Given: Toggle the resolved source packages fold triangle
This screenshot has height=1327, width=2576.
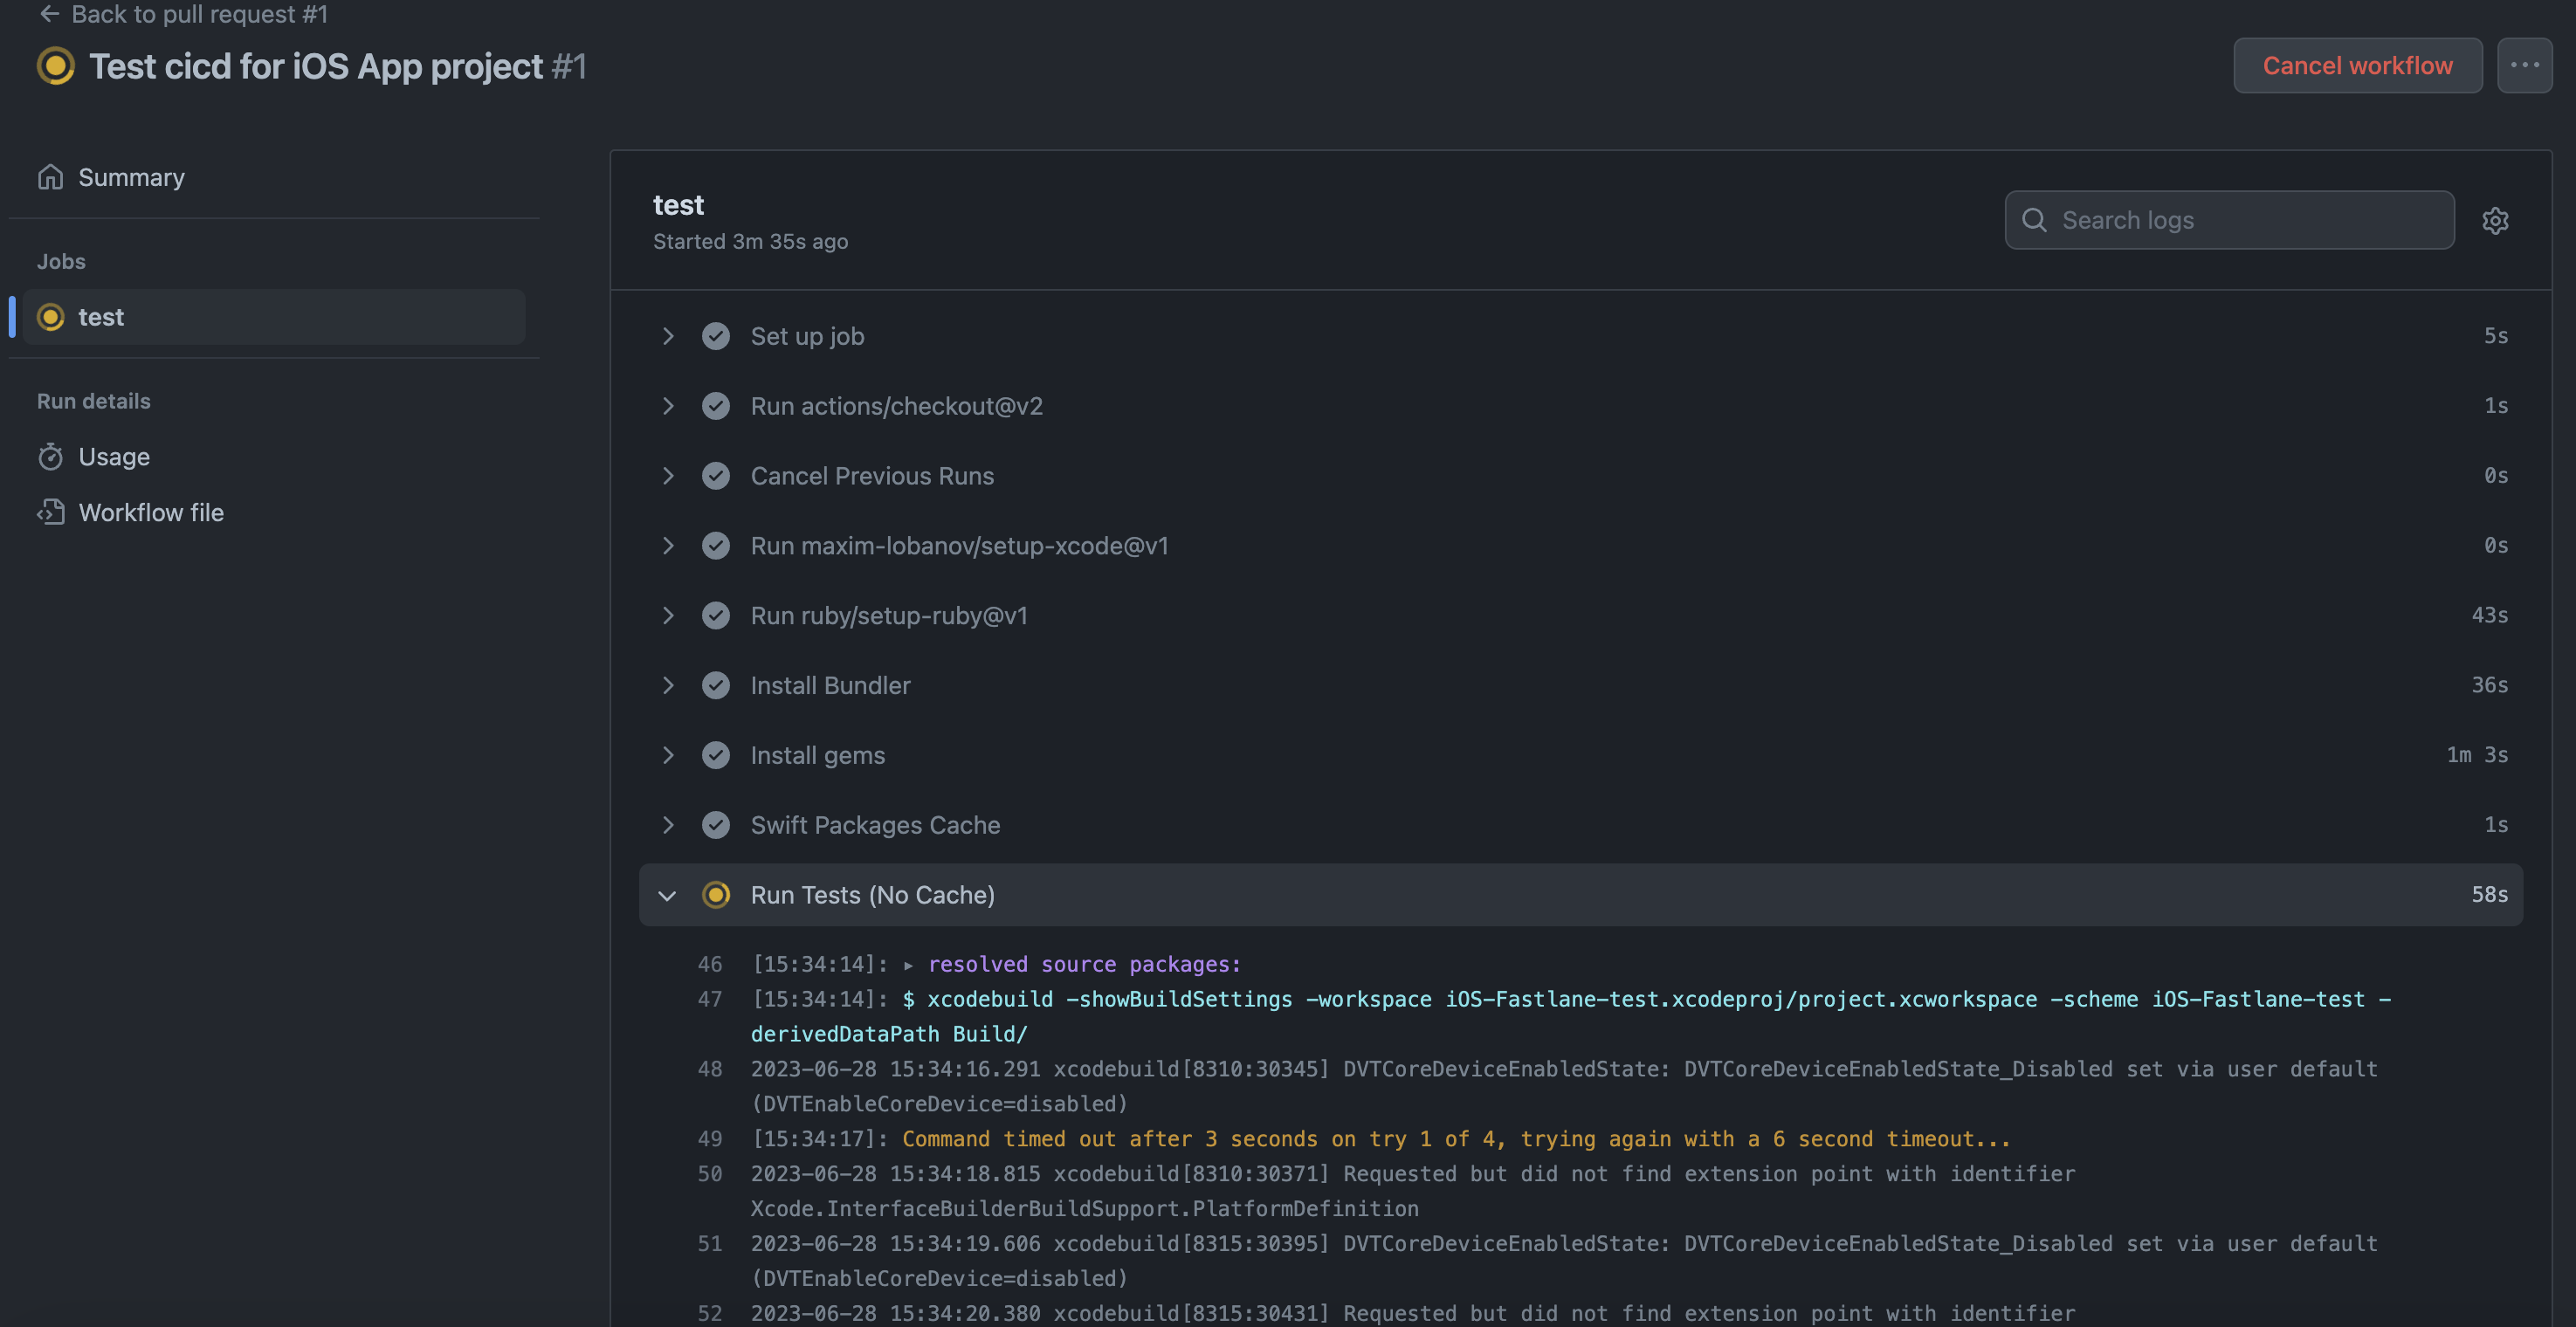Looking at the screenshot, I should pos(908,965).
